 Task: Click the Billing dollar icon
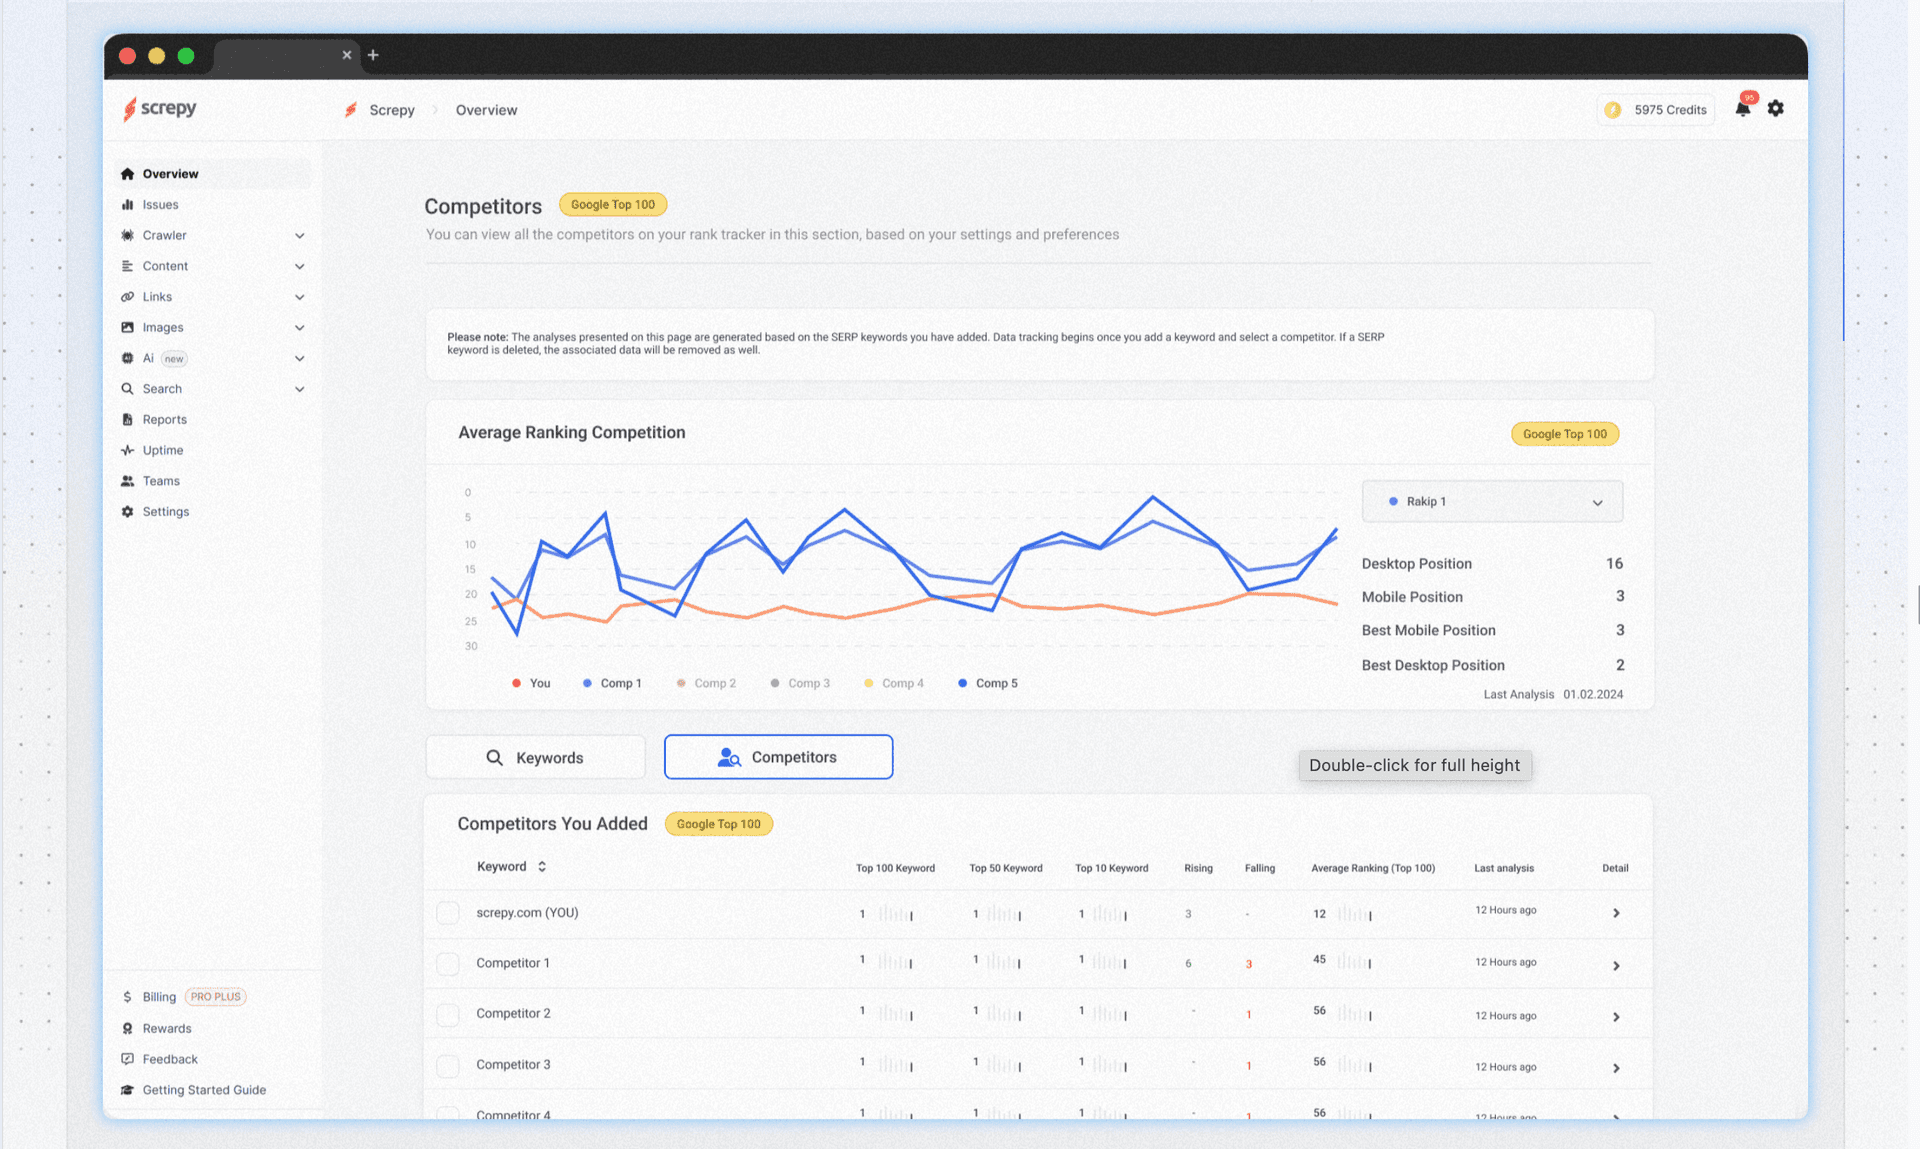pos(127,997)
